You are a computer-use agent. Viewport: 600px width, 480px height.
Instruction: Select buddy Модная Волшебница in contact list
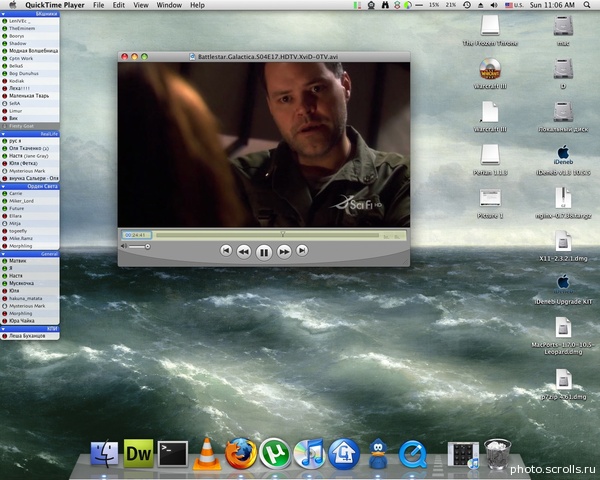pyautogui.click(x=30, y=51)
